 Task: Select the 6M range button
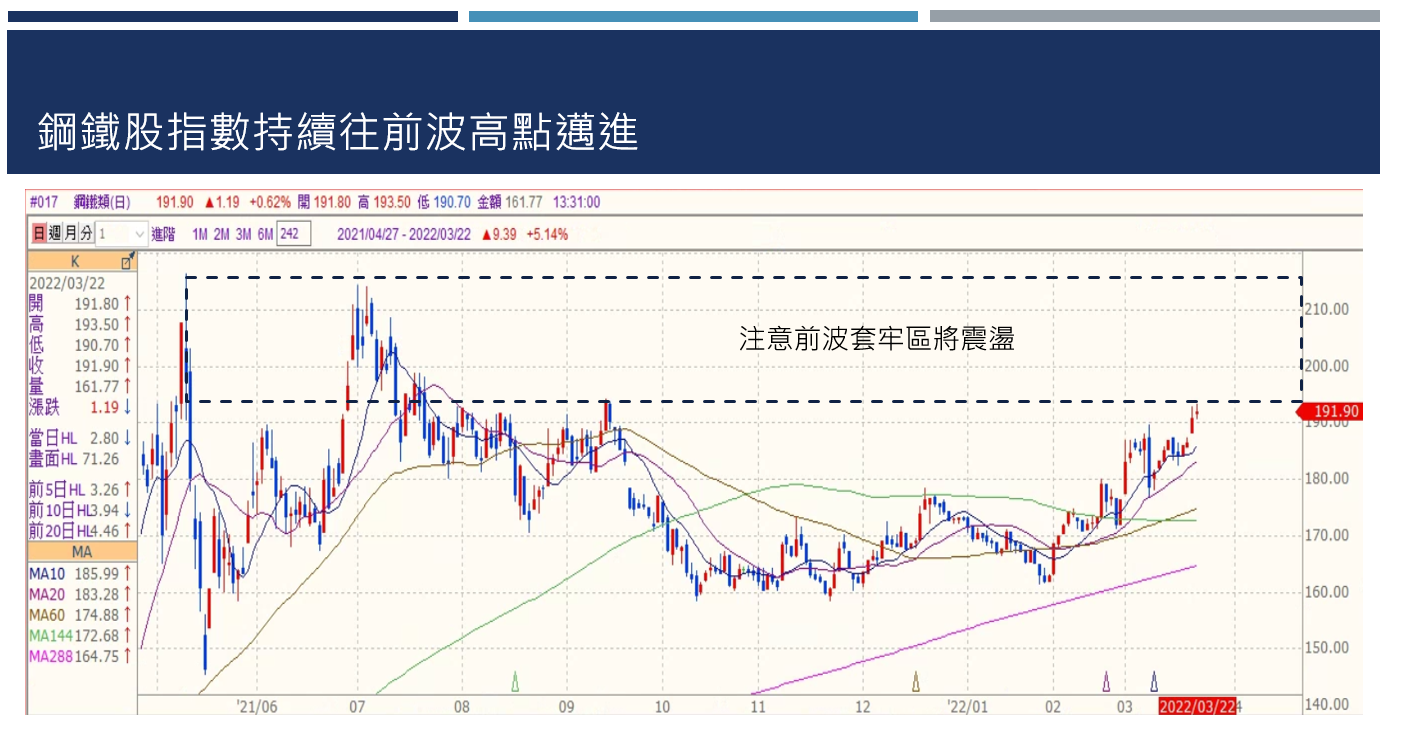(263, 232)
